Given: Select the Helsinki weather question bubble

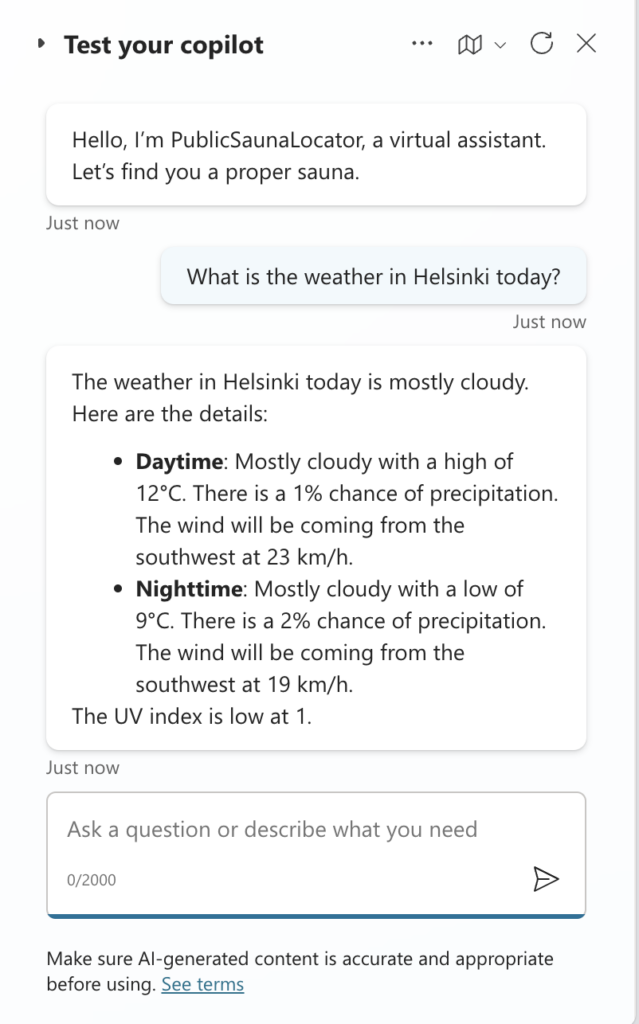Looking at the screenshot, I should [373, 277].
